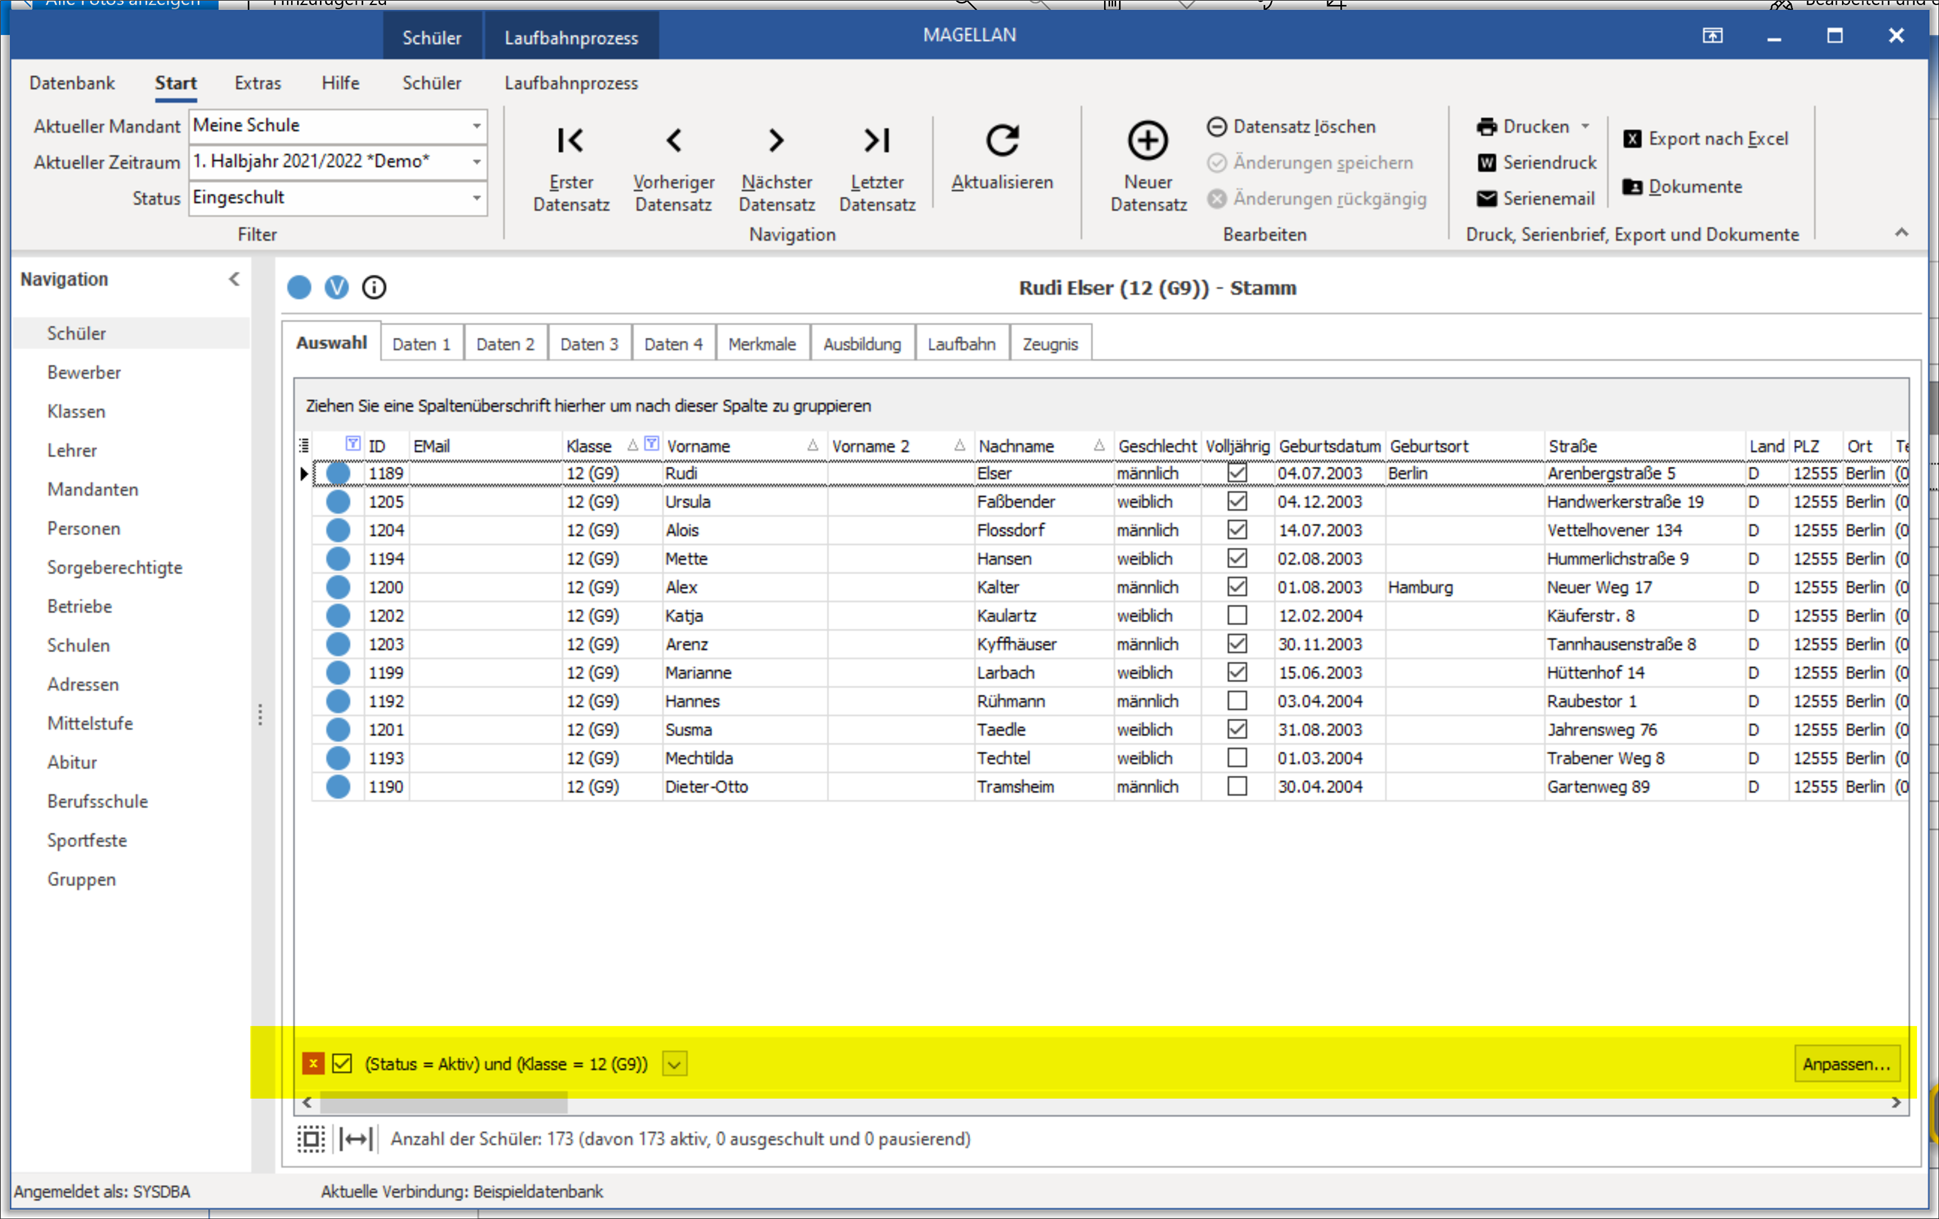The width and height of the screenshot is (1939, 1219).
Task: Click the blue circle status icon above tabs
Action: (299, 288)
